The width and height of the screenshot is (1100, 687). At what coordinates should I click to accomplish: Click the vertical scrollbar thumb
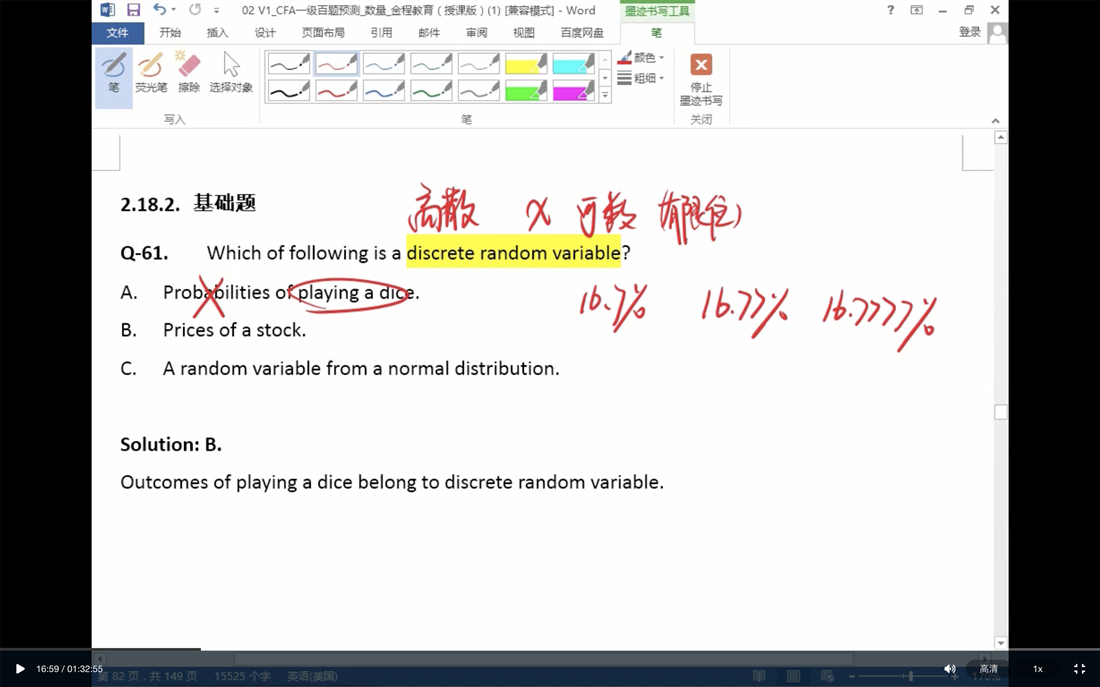1001,412
